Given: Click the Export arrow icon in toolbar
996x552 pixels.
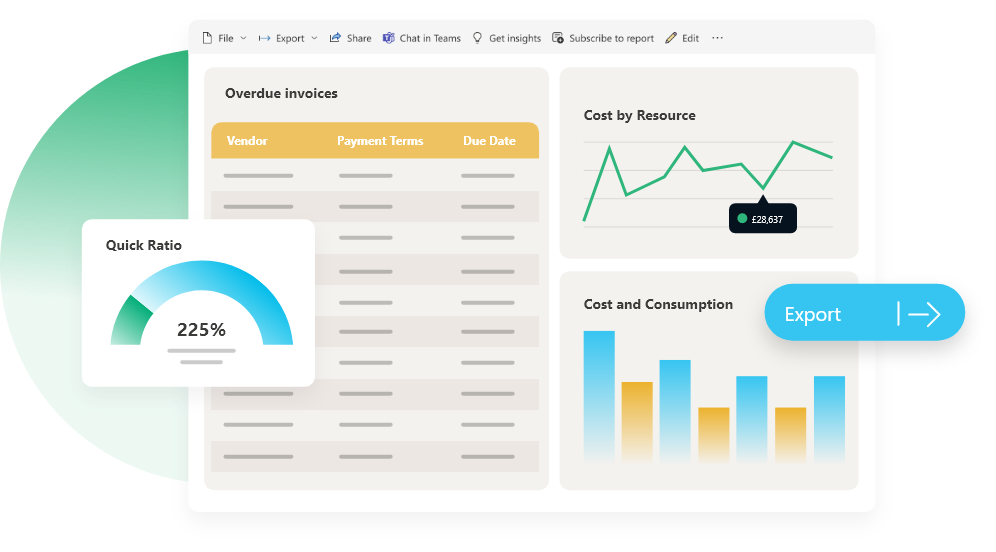Looking at the screenshot, I should click(x=264, y=38).
